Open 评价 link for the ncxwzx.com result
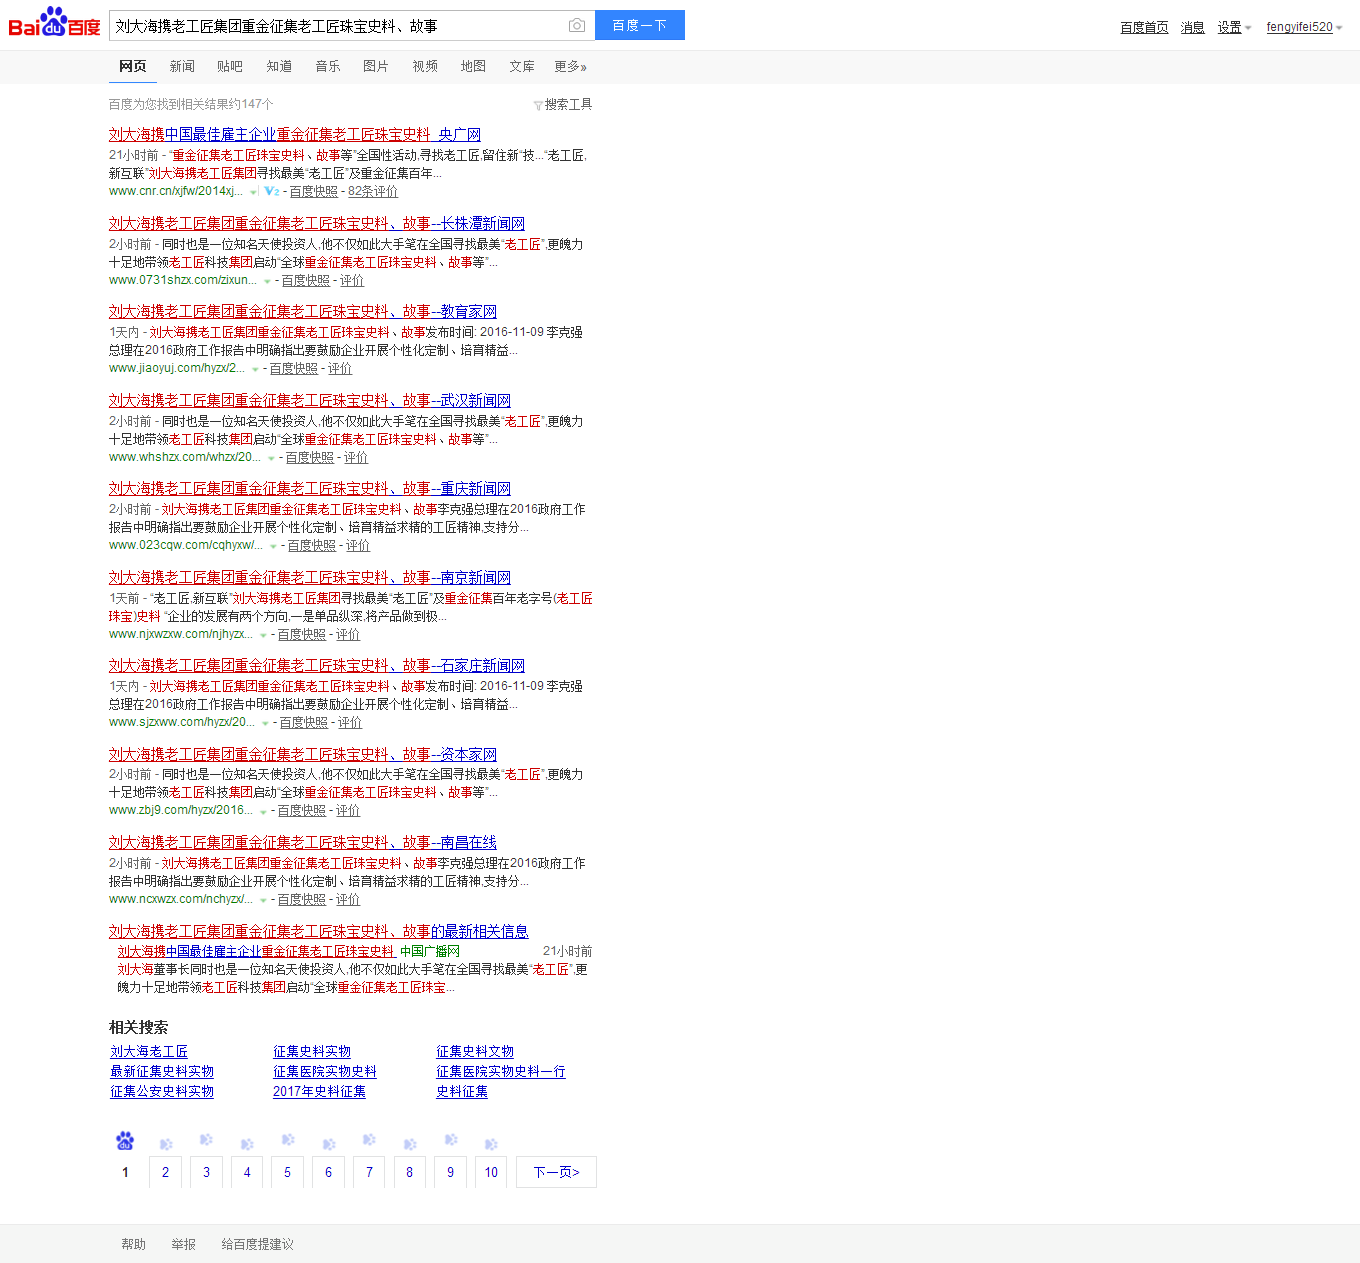 [x=348, y=899]
